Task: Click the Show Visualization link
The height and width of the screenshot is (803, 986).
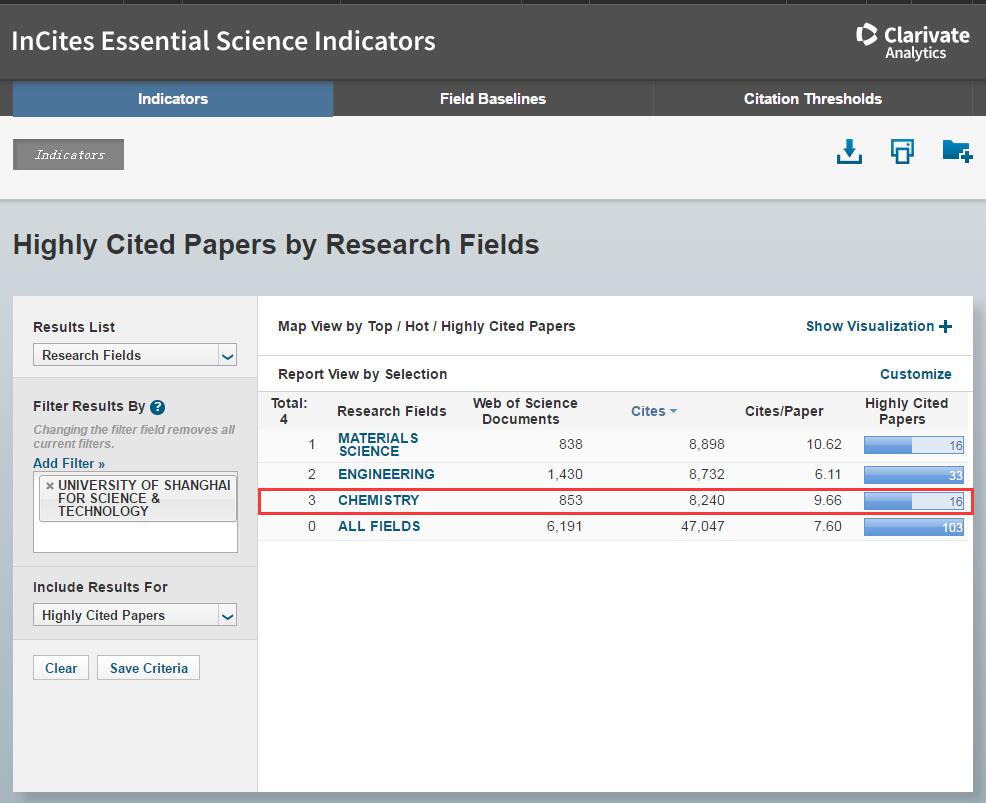Action: coord(870,326)
